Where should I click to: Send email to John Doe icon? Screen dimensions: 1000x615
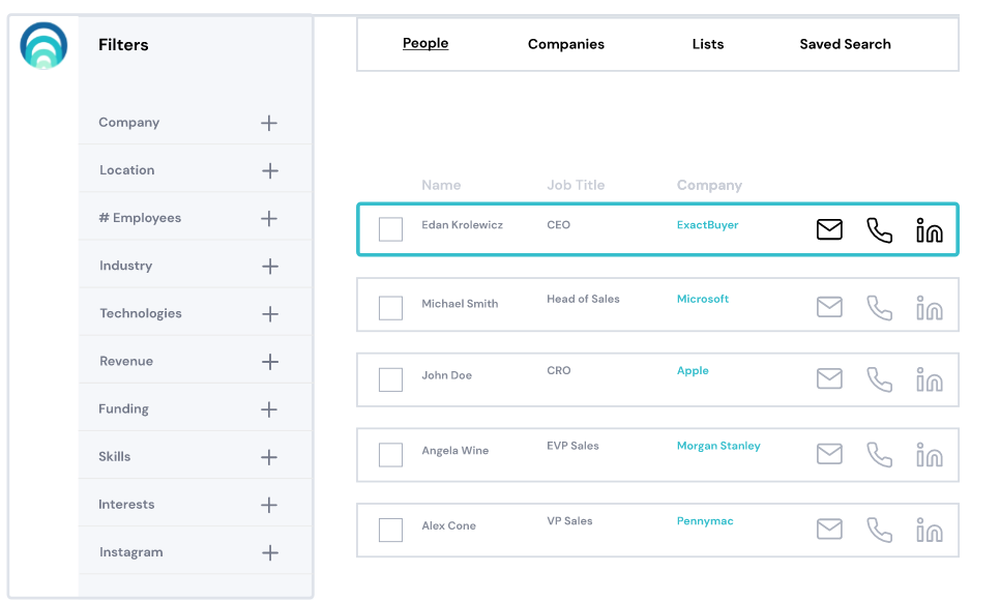click(x=829, y=379)
